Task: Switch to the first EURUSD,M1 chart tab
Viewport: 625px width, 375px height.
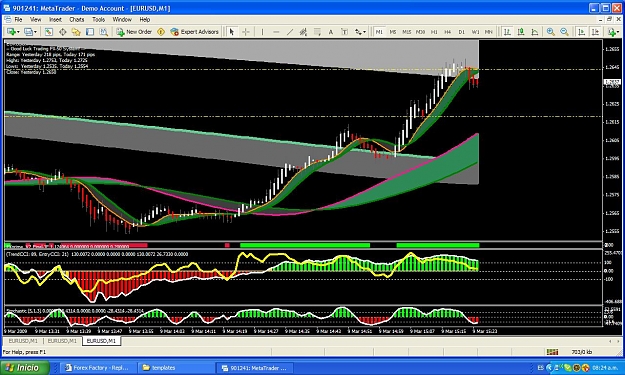Action: click(23, 341)
